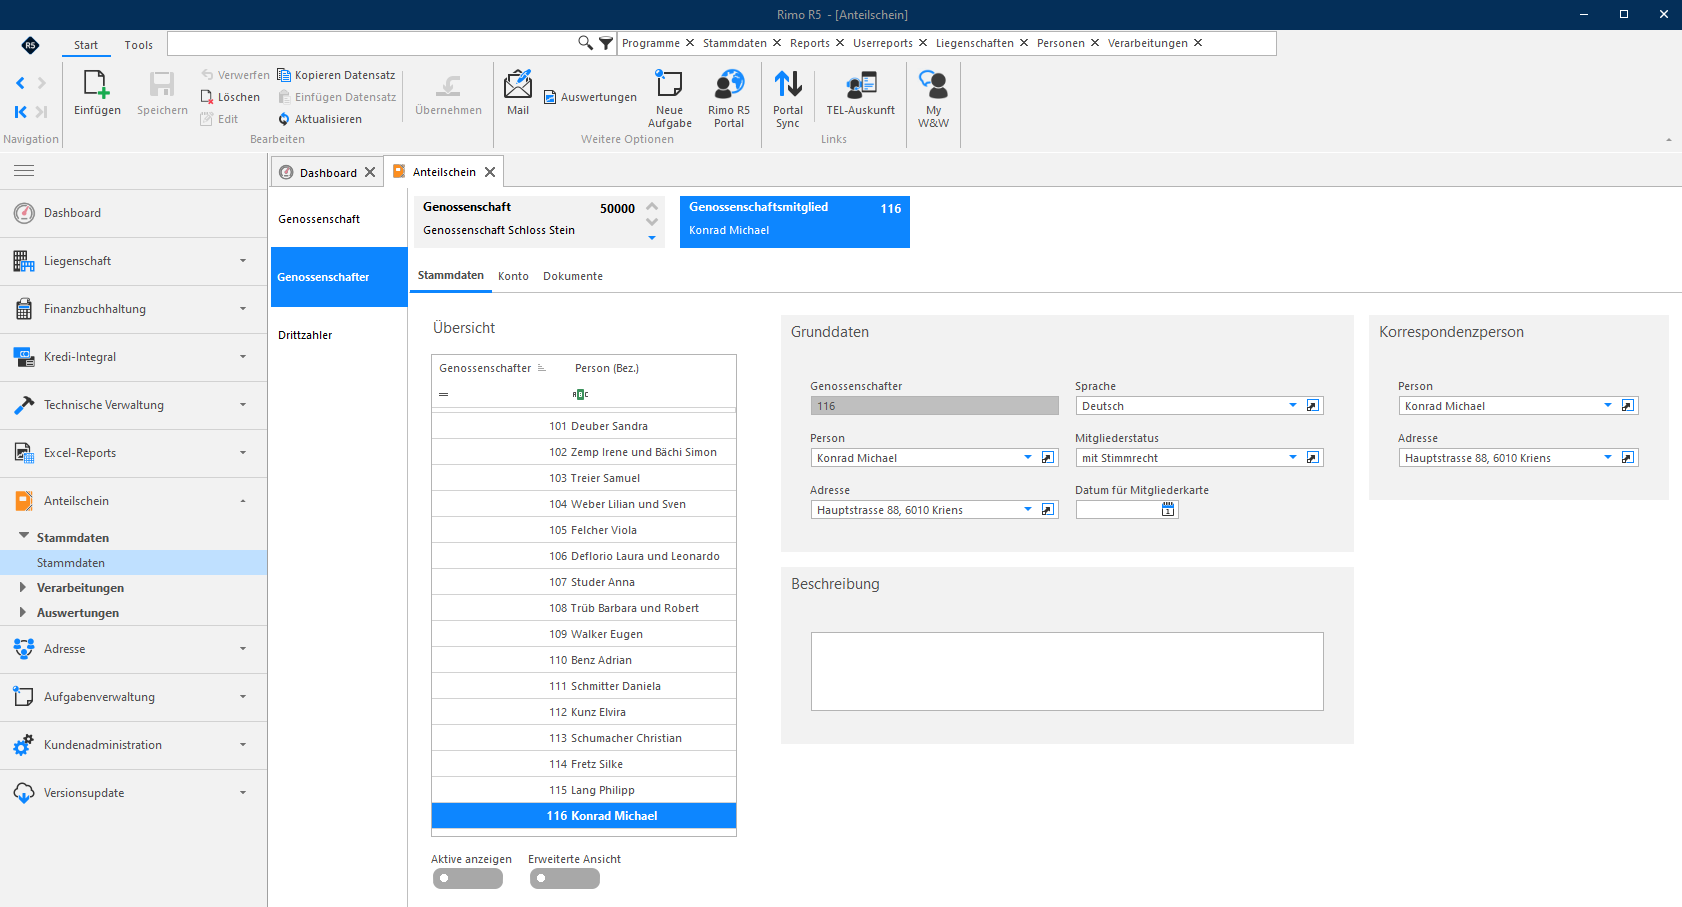This screenshot has height=907, width=1682.
Task: Click Kopieren Datensatz in ribbon
Action: [336, 75]
